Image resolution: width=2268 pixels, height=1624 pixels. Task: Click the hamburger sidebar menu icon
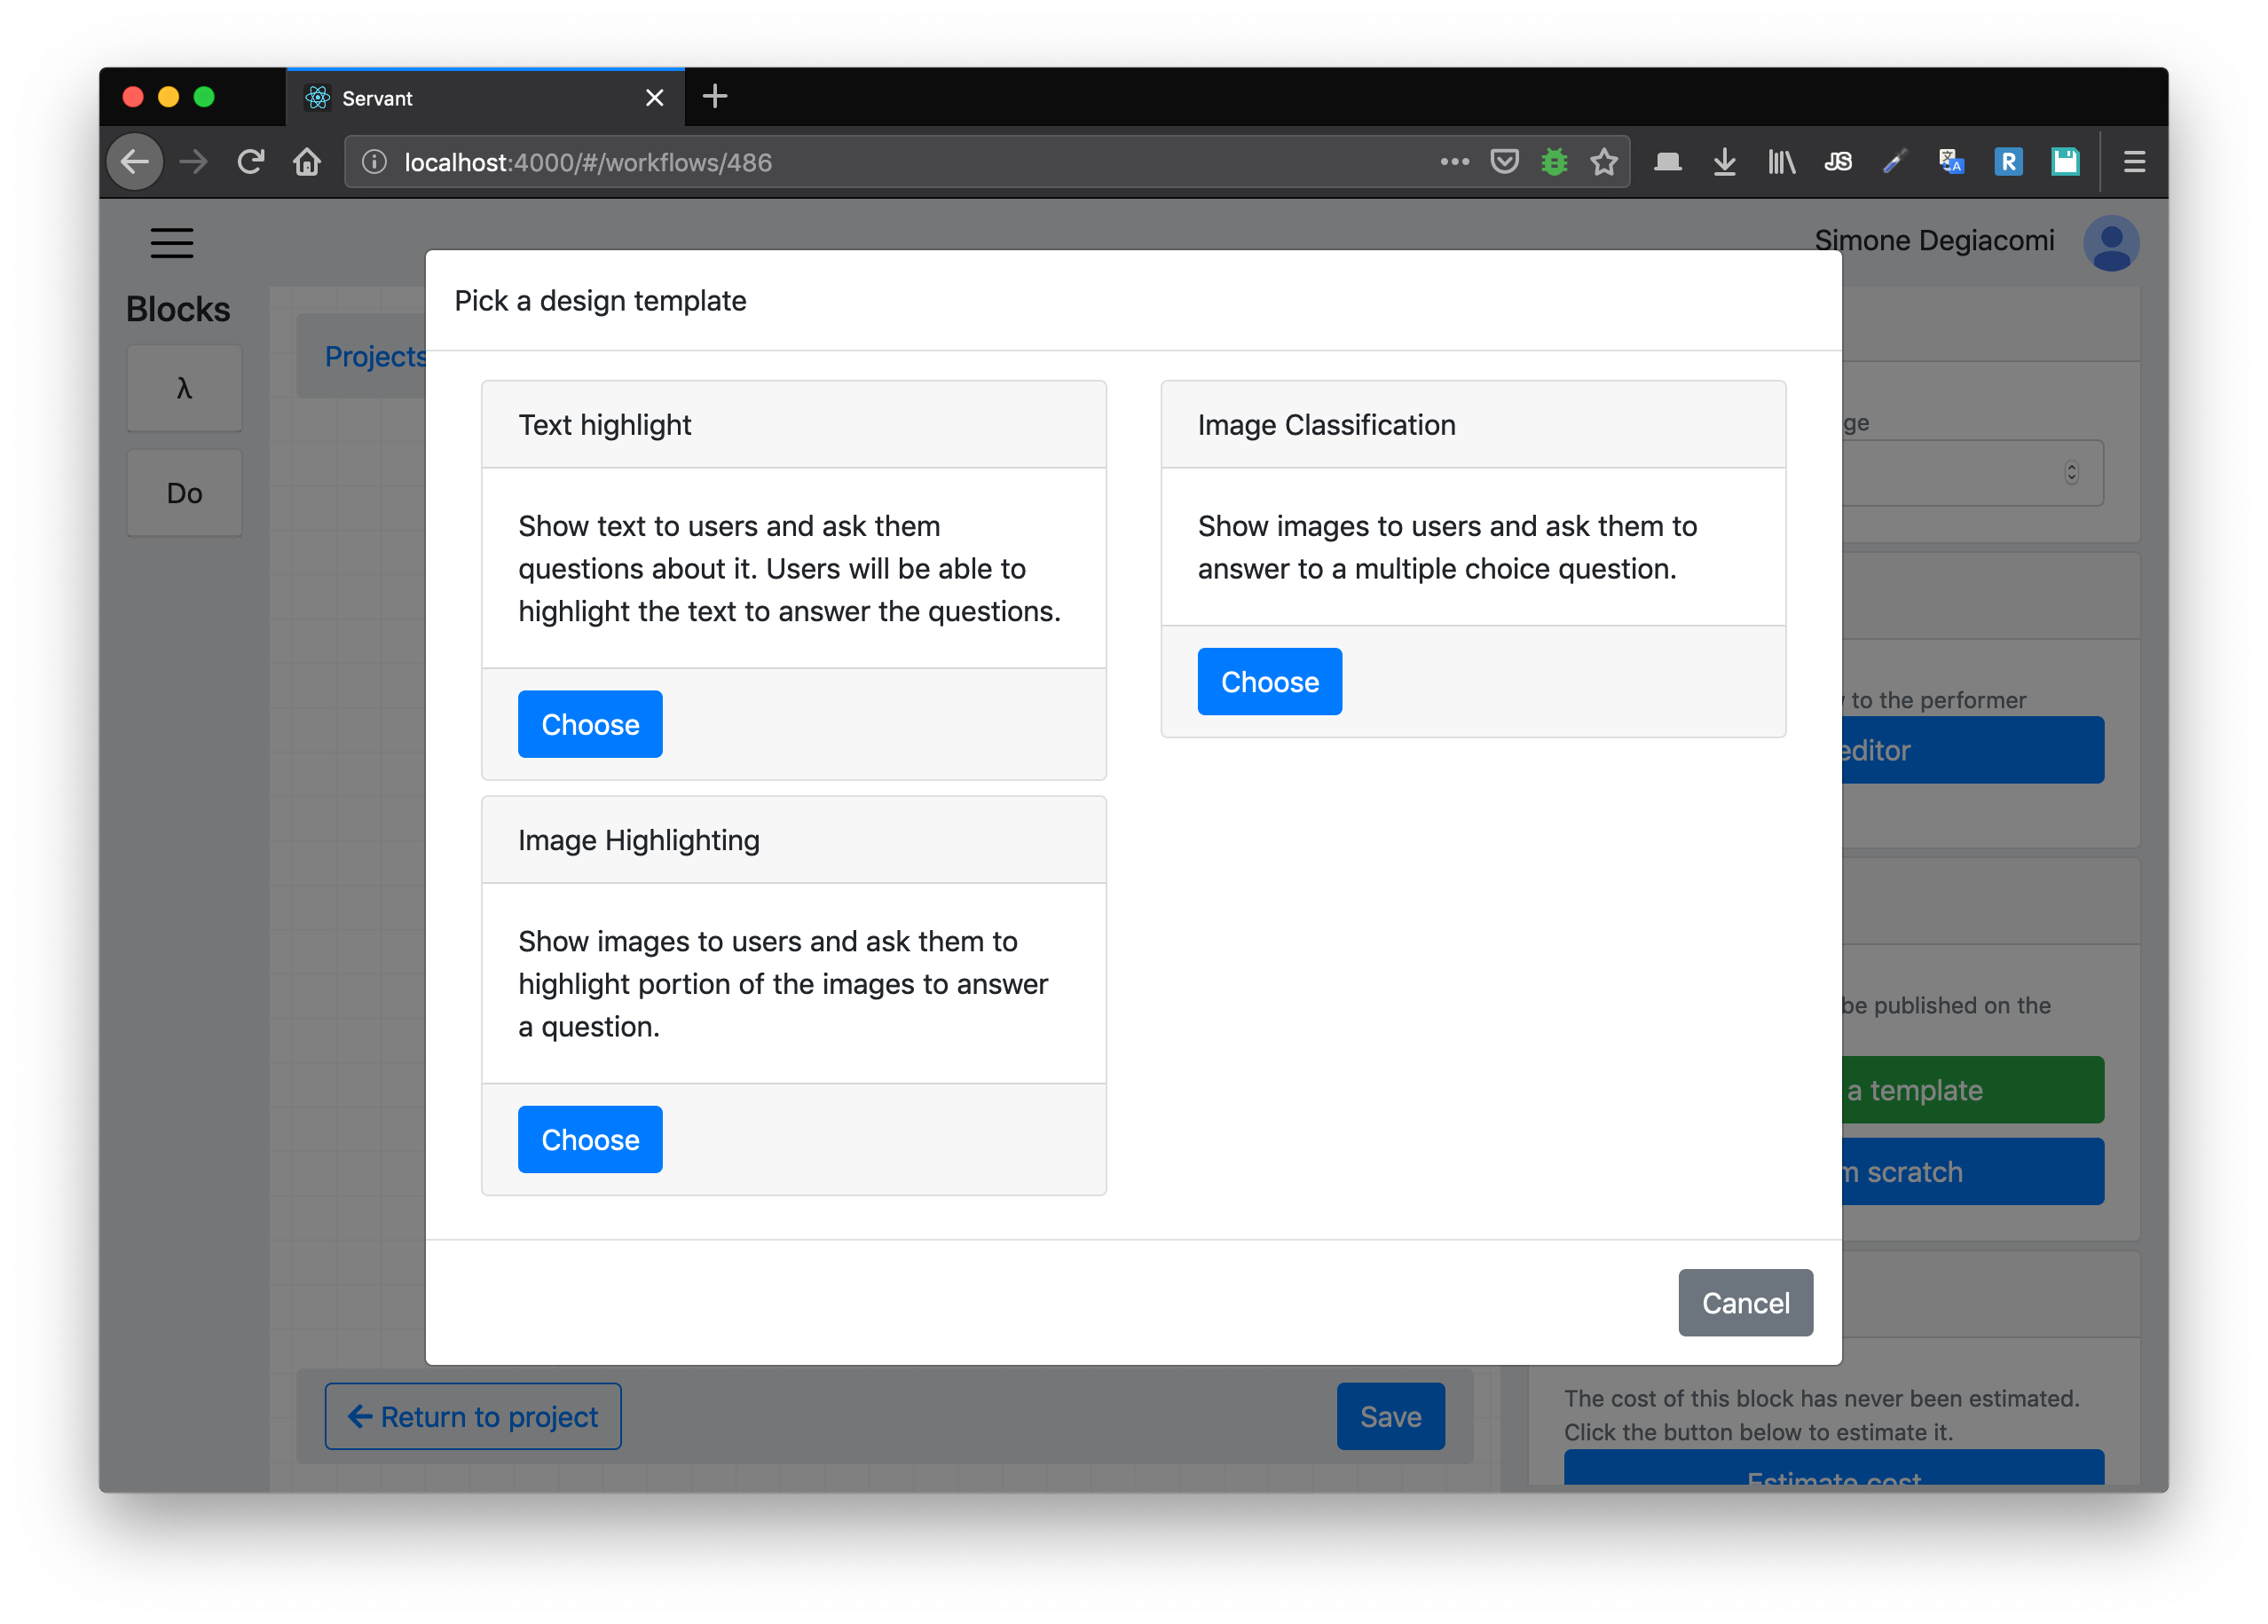(172, 243)
